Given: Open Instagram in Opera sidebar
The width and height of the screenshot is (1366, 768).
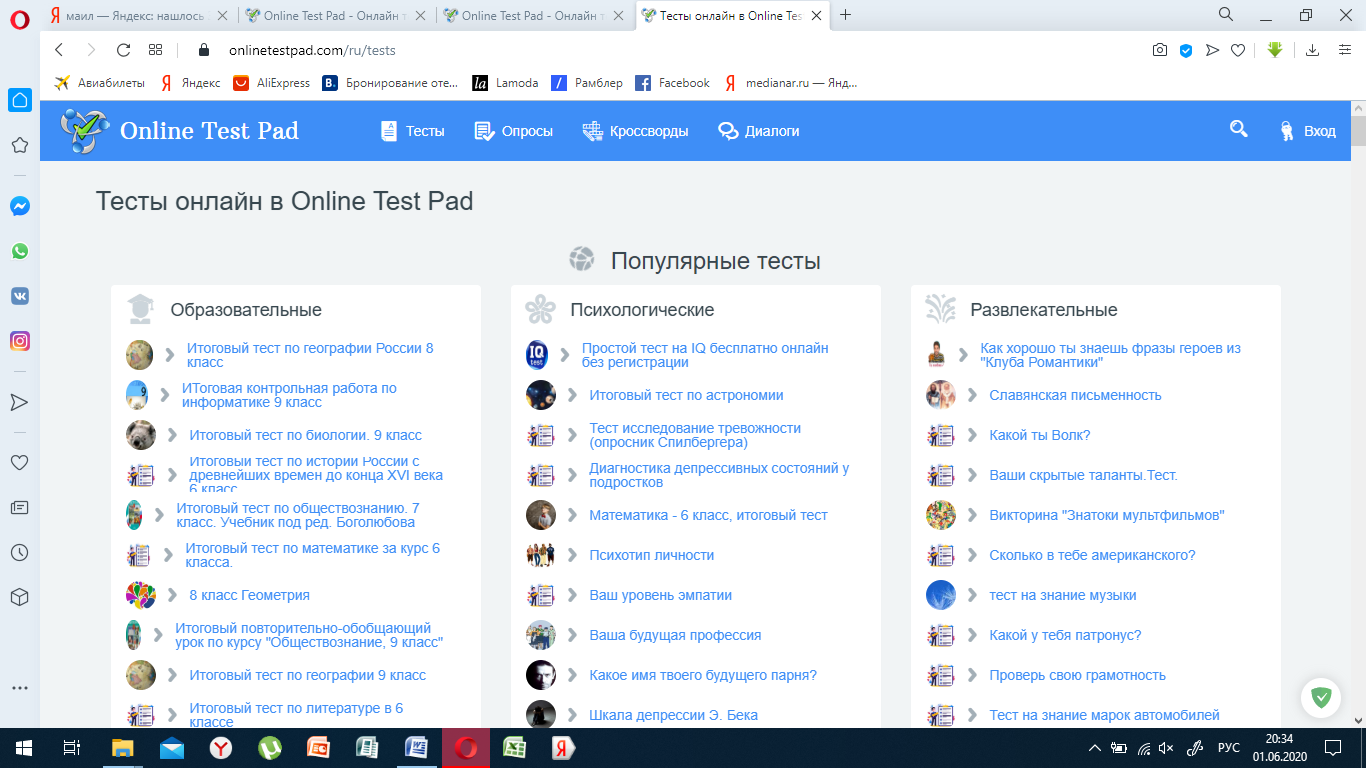Looking at the screenshot, I should tap(19, 341).
